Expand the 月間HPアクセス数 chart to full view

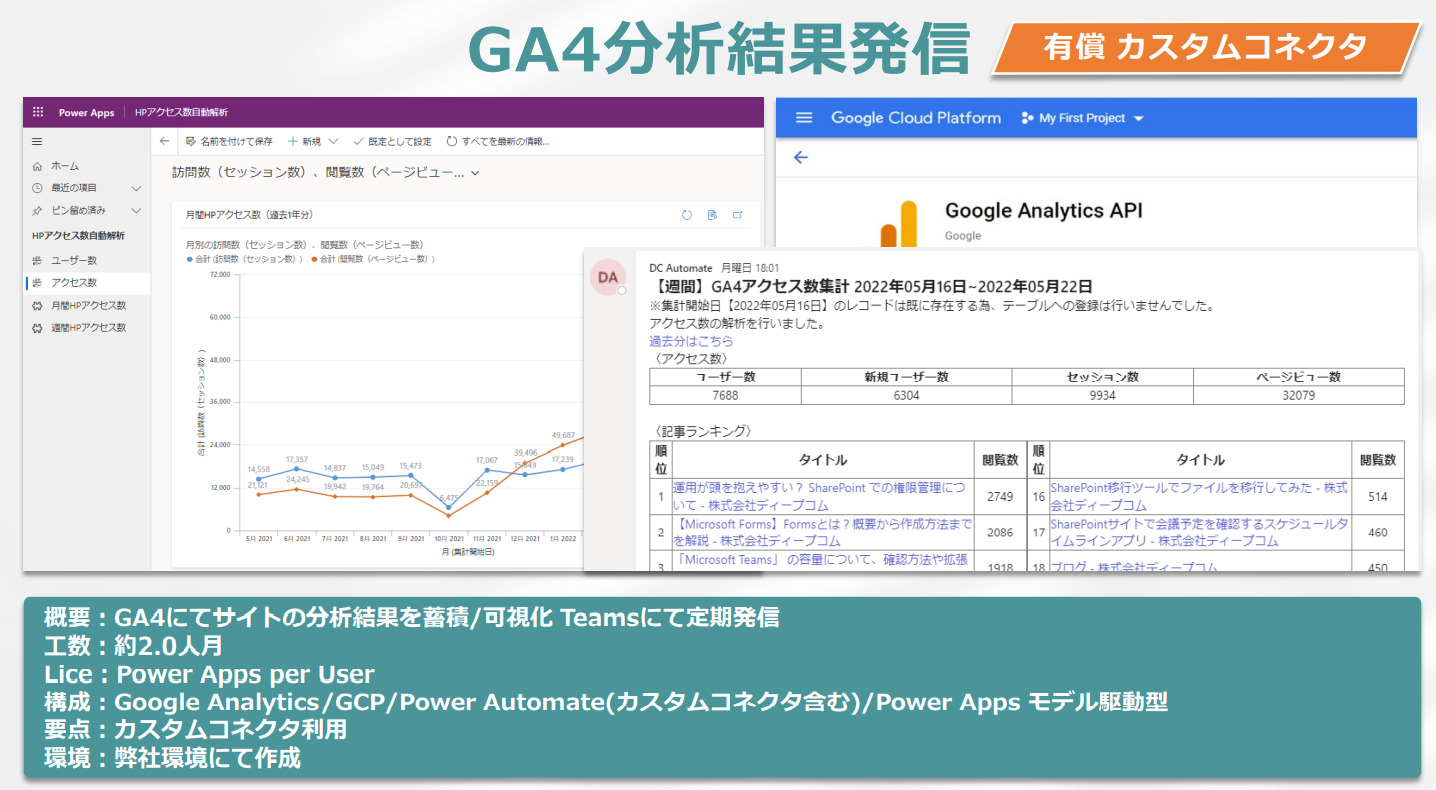point(738,215)
